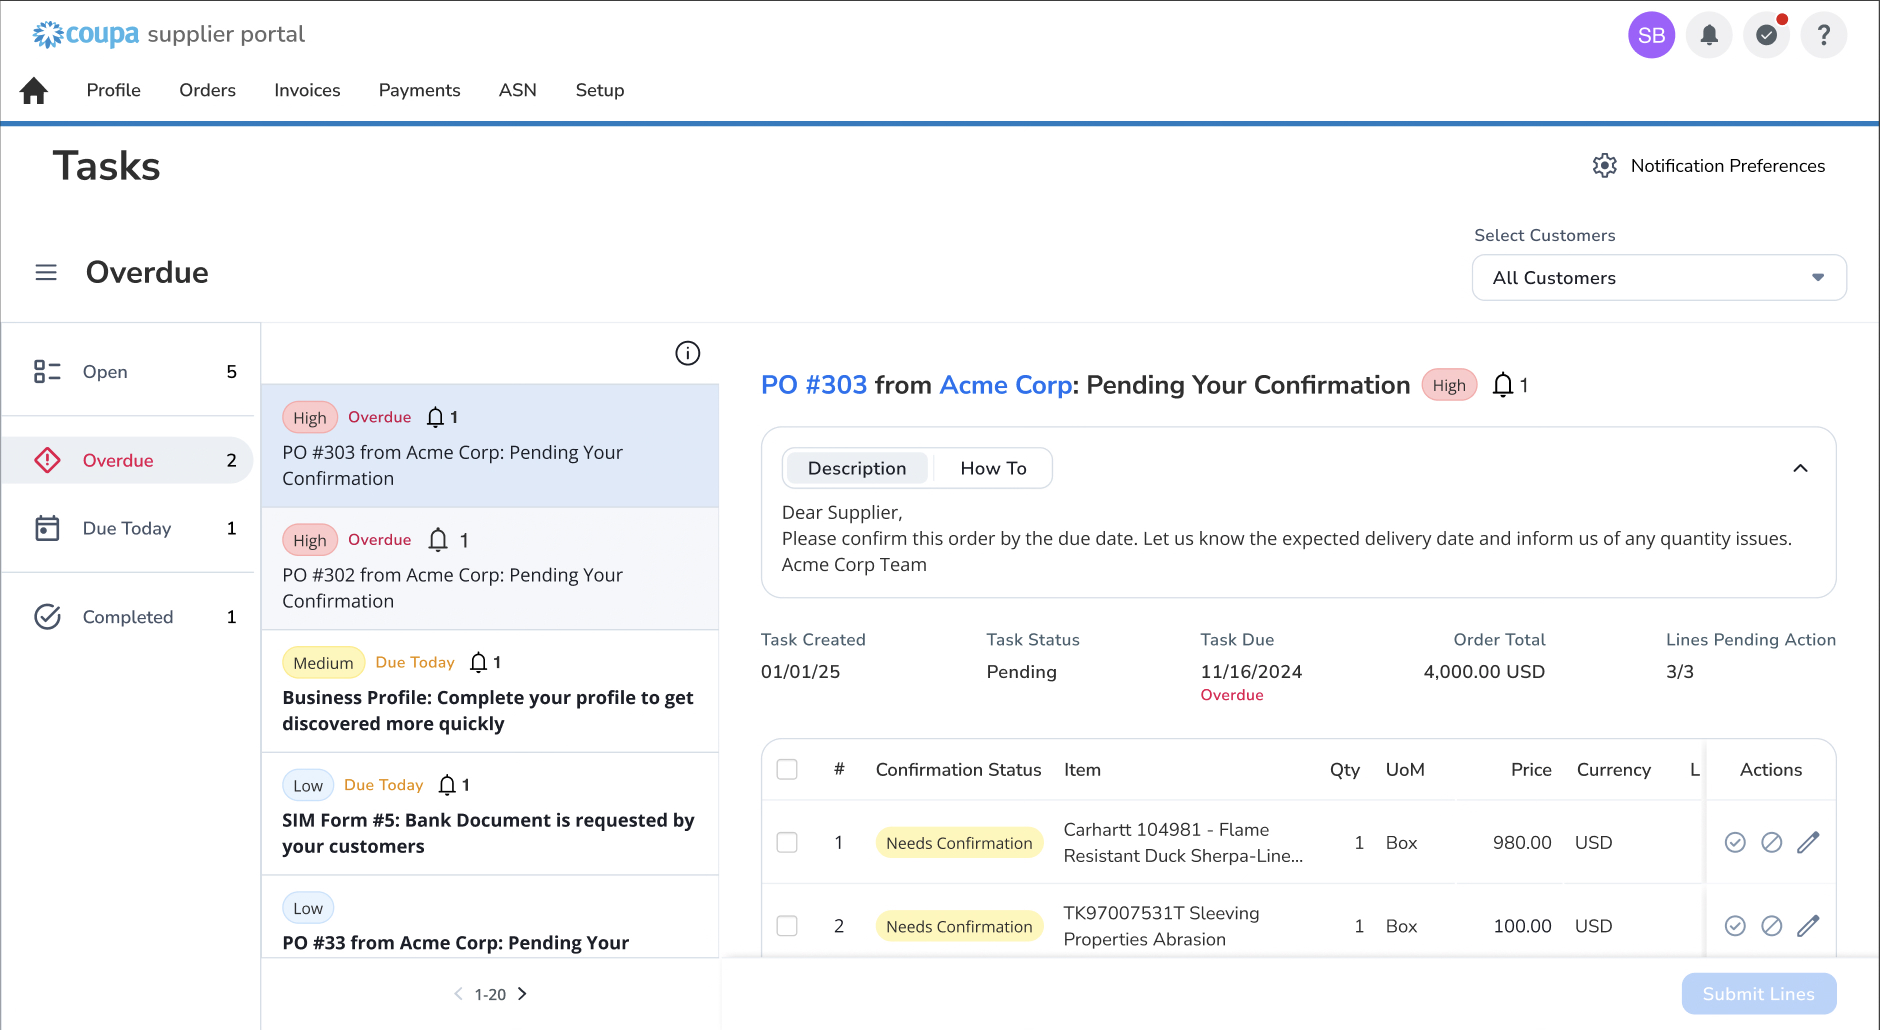Open the Acme Corp link in title
Screen dimensions: 1880x1030
[1006, 385]
